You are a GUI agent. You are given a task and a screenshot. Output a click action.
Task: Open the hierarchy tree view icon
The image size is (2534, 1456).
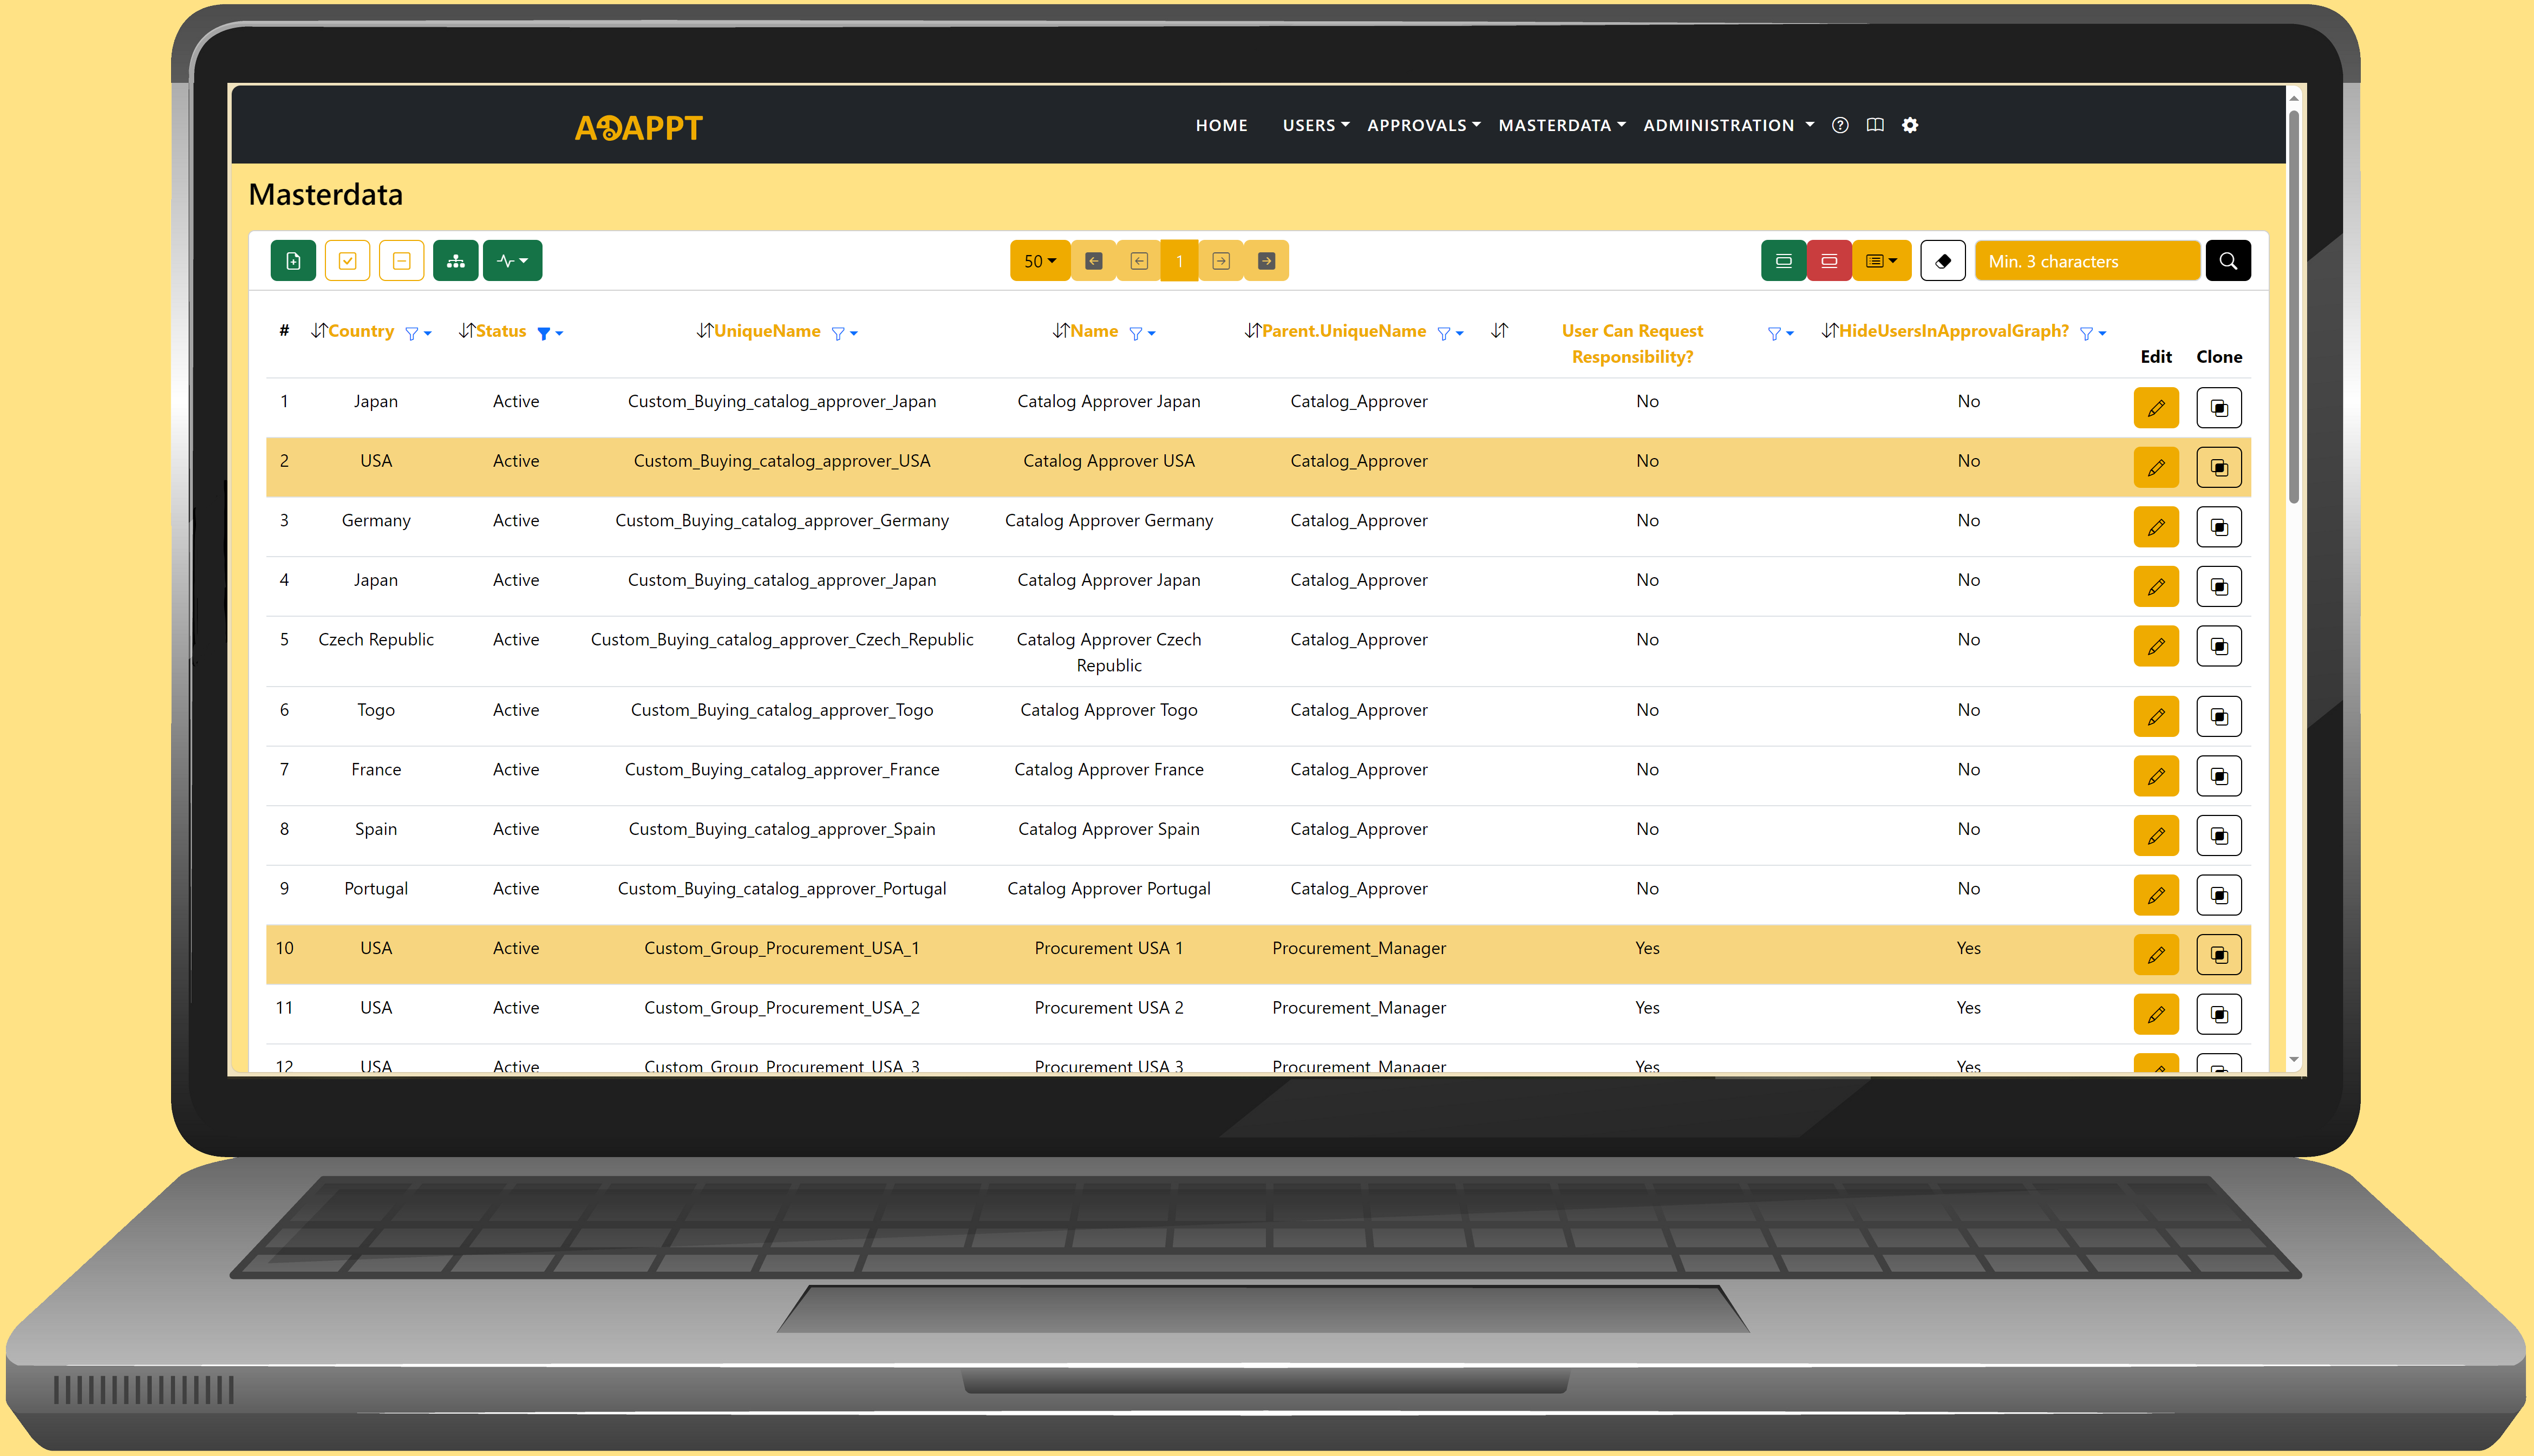[x=455, y=261]
